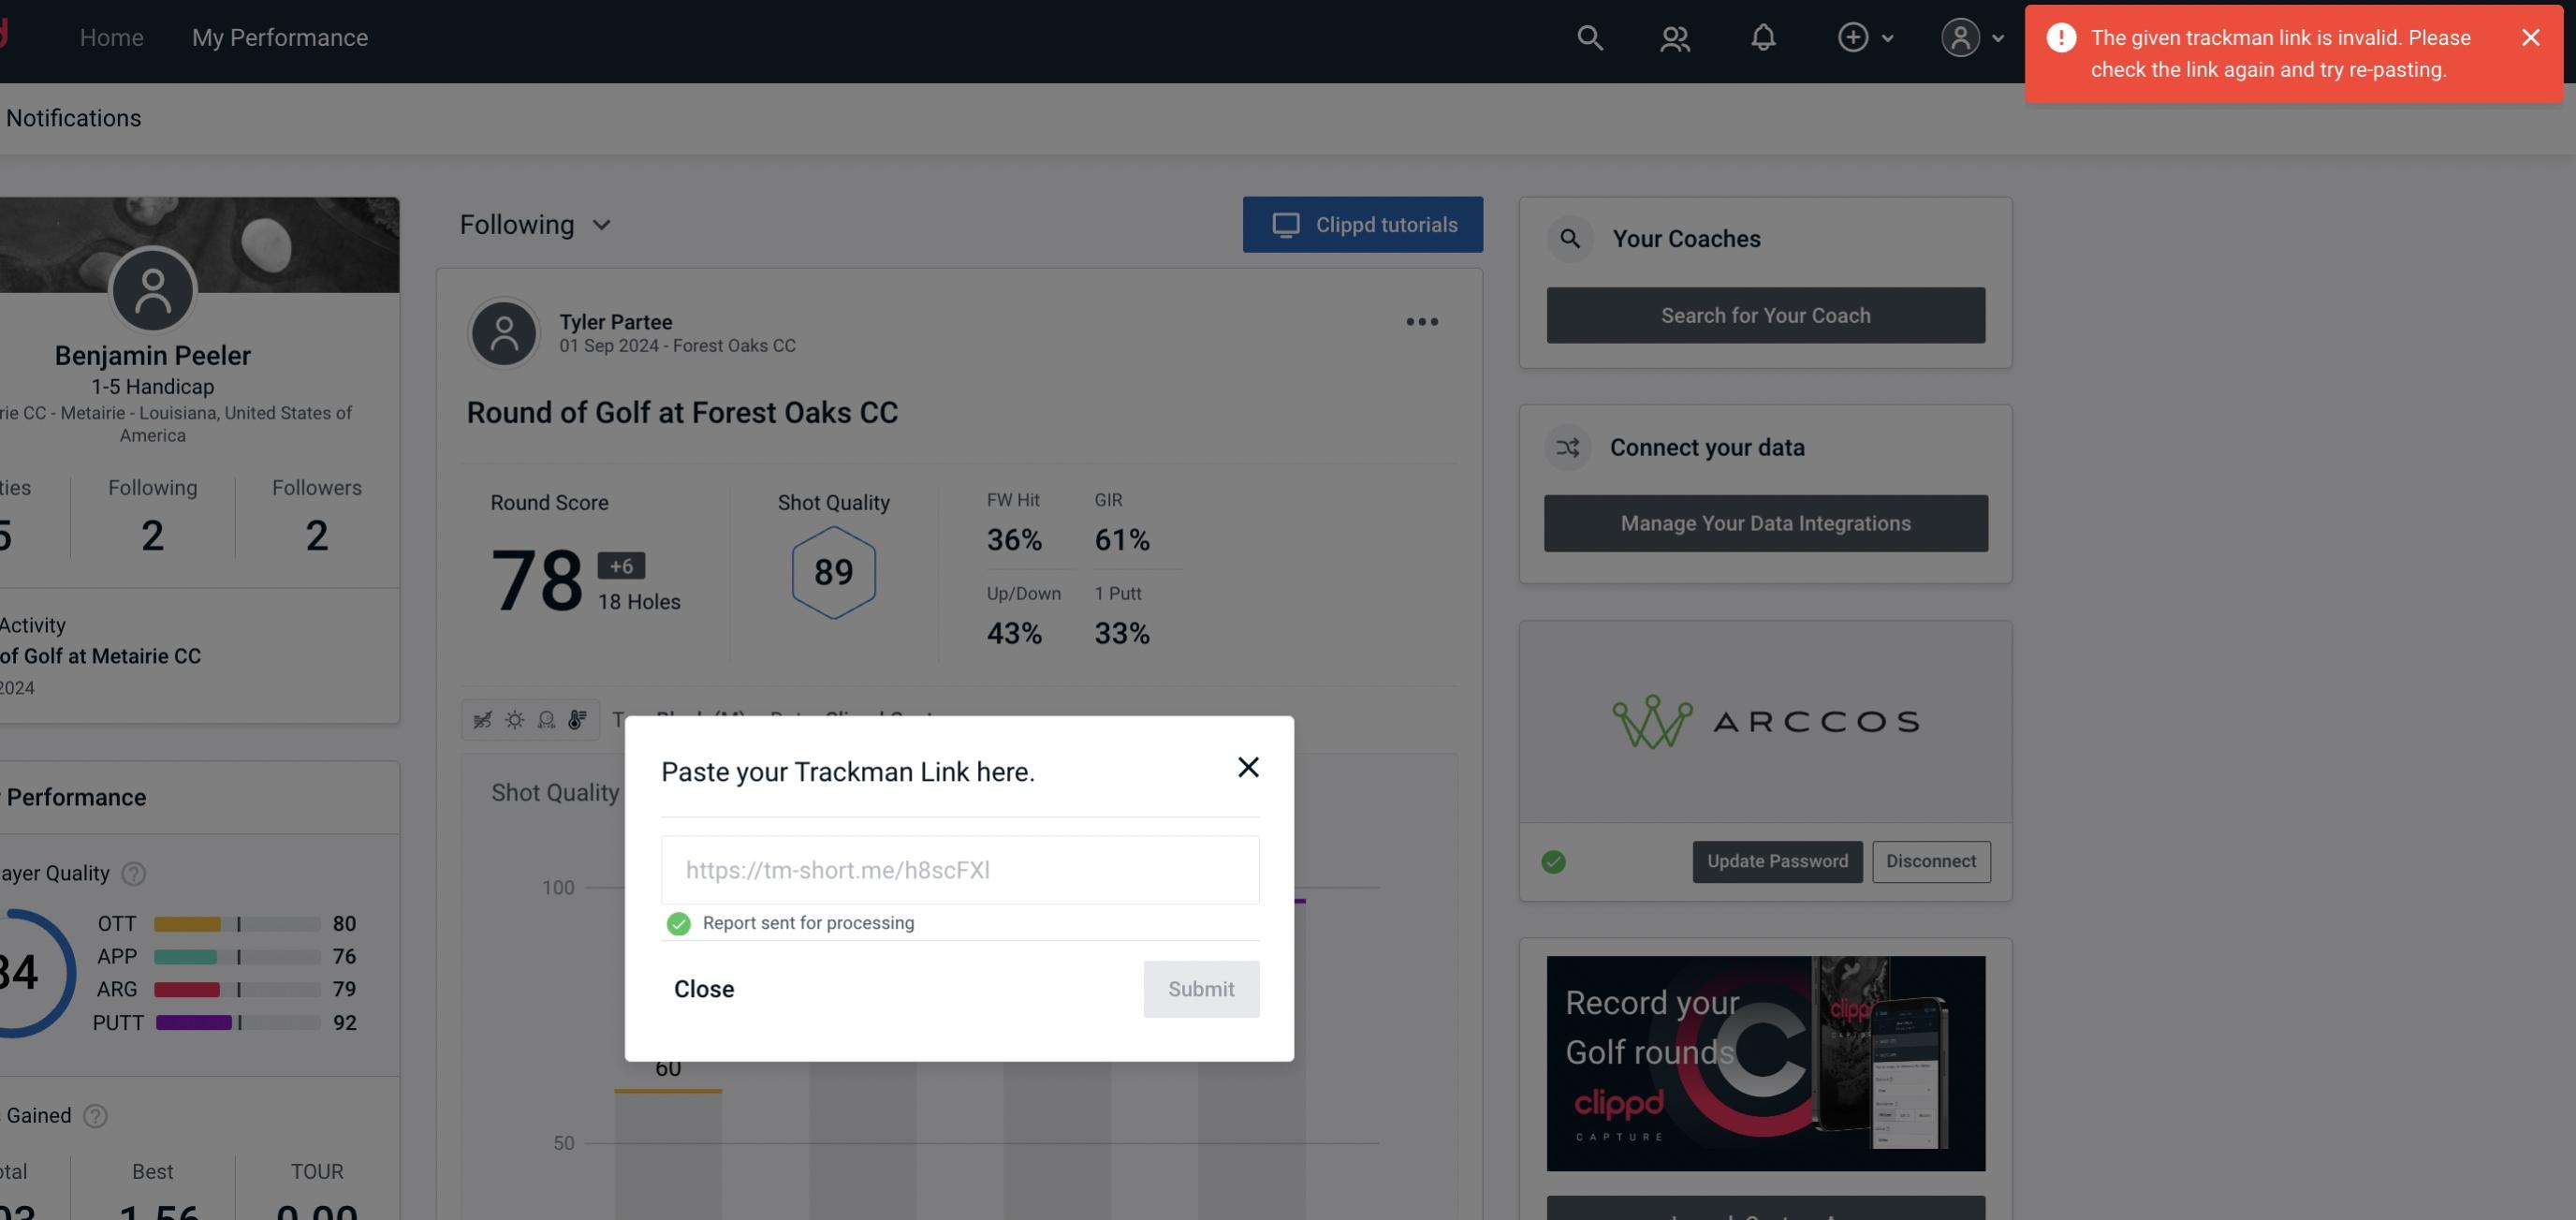The width and height of the screenshot is (2576, 1220).
Task: Click the search icon in navigation bar
Action: [x=1588, y=37]
